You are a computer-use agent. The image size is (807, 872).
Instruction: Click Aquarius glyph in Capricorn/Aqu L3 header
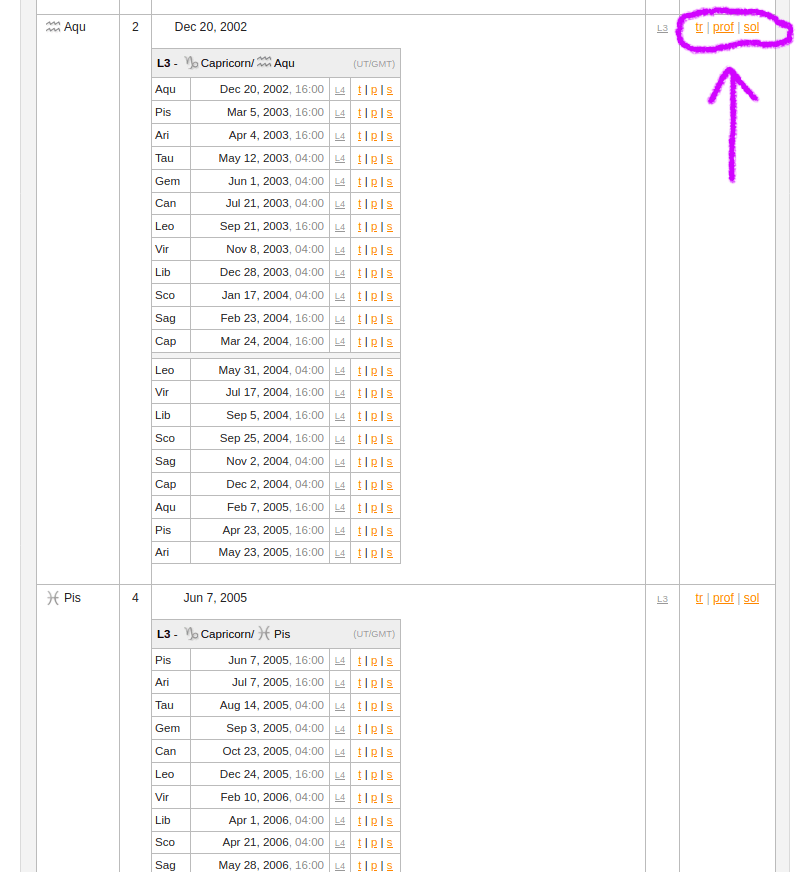pyautogui.click(x=264, y=63)
